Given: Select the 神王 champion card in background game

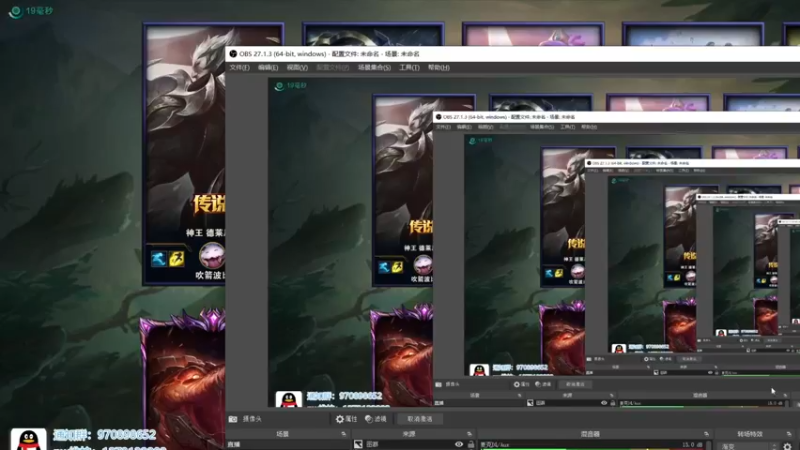Looking at the screenshot, I should (x=186, y=153).
